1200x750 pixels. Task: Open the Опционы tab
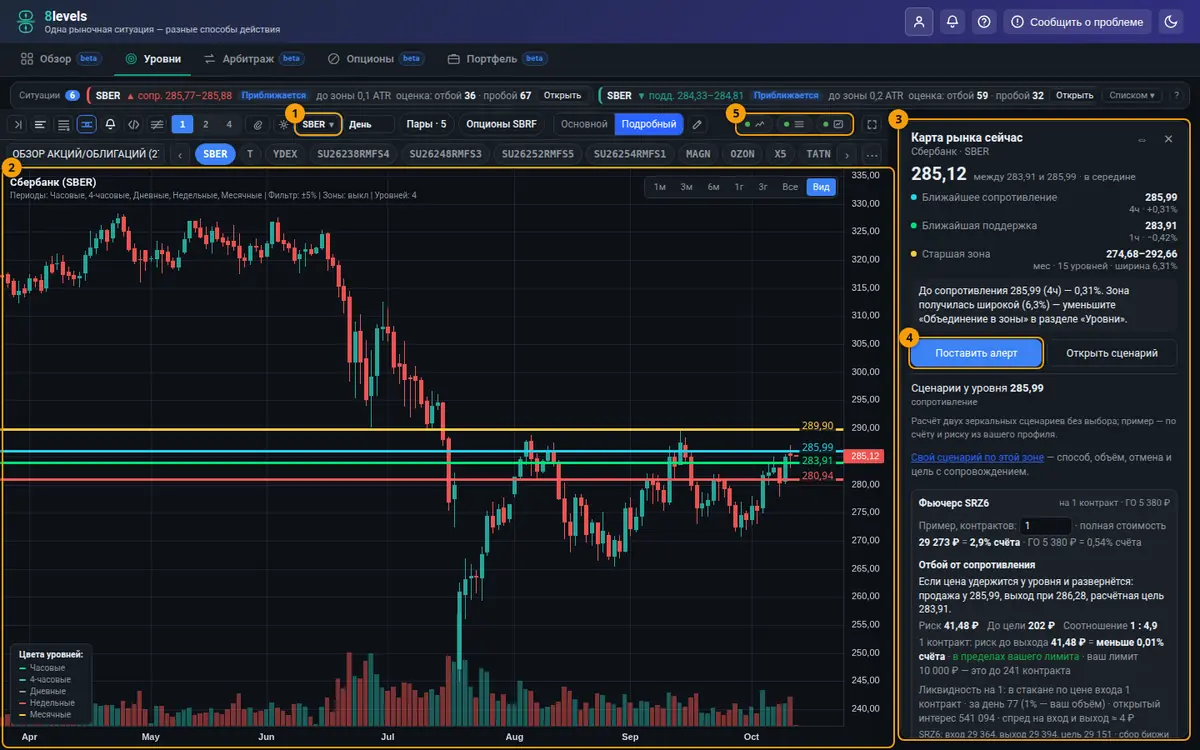point(376,59)
